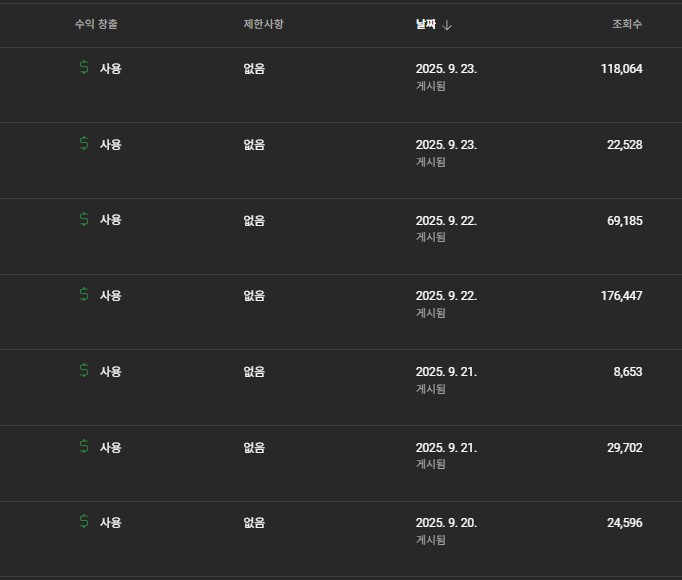Image resolution: width=682 pixels, height=580 pixels.
Task: Sort by the 날짜 column header
Action: coord(426,23)
